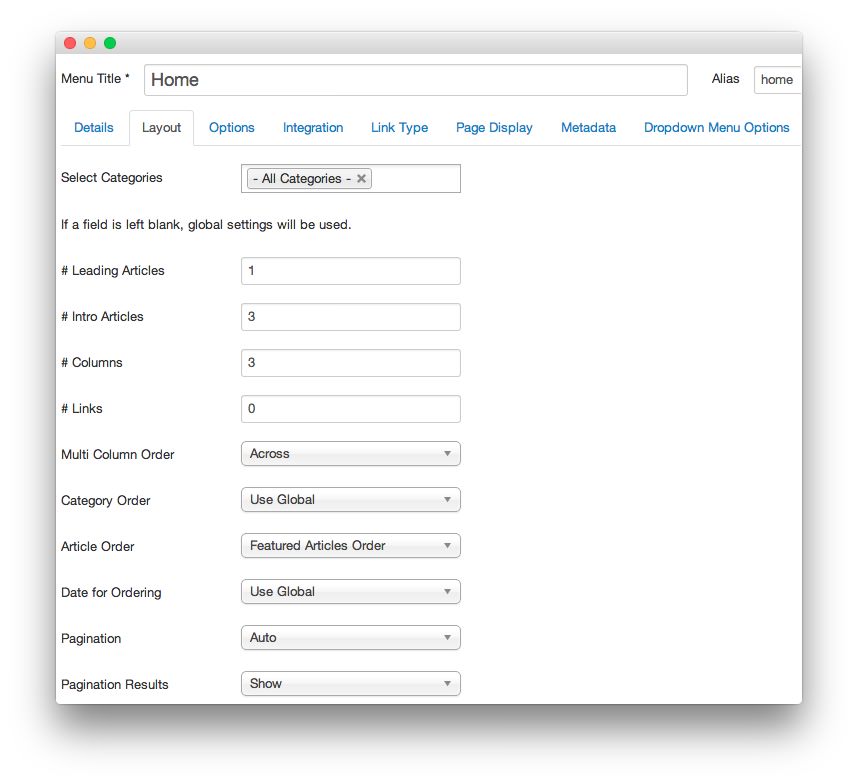Open the Date for Ordering dropdown
The height and width of the screenshot is (784, 858).
pos(351,591)
